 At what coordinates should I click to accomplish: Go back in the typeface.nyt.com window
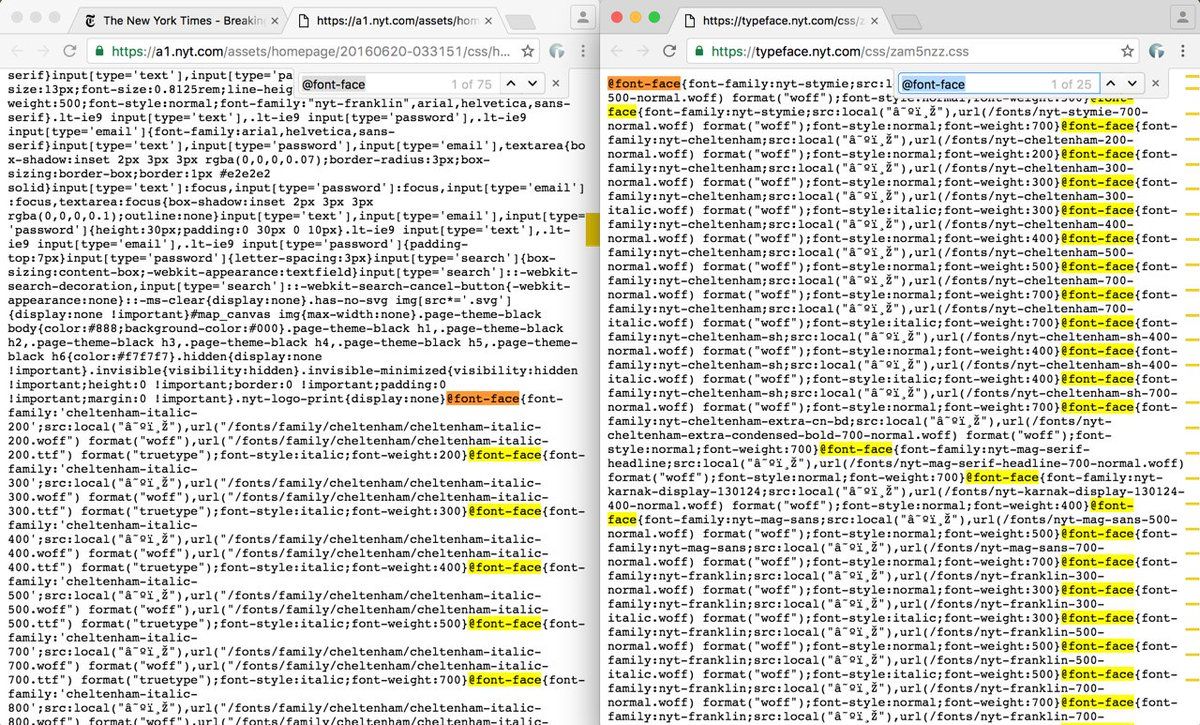[x=616, y=51]
